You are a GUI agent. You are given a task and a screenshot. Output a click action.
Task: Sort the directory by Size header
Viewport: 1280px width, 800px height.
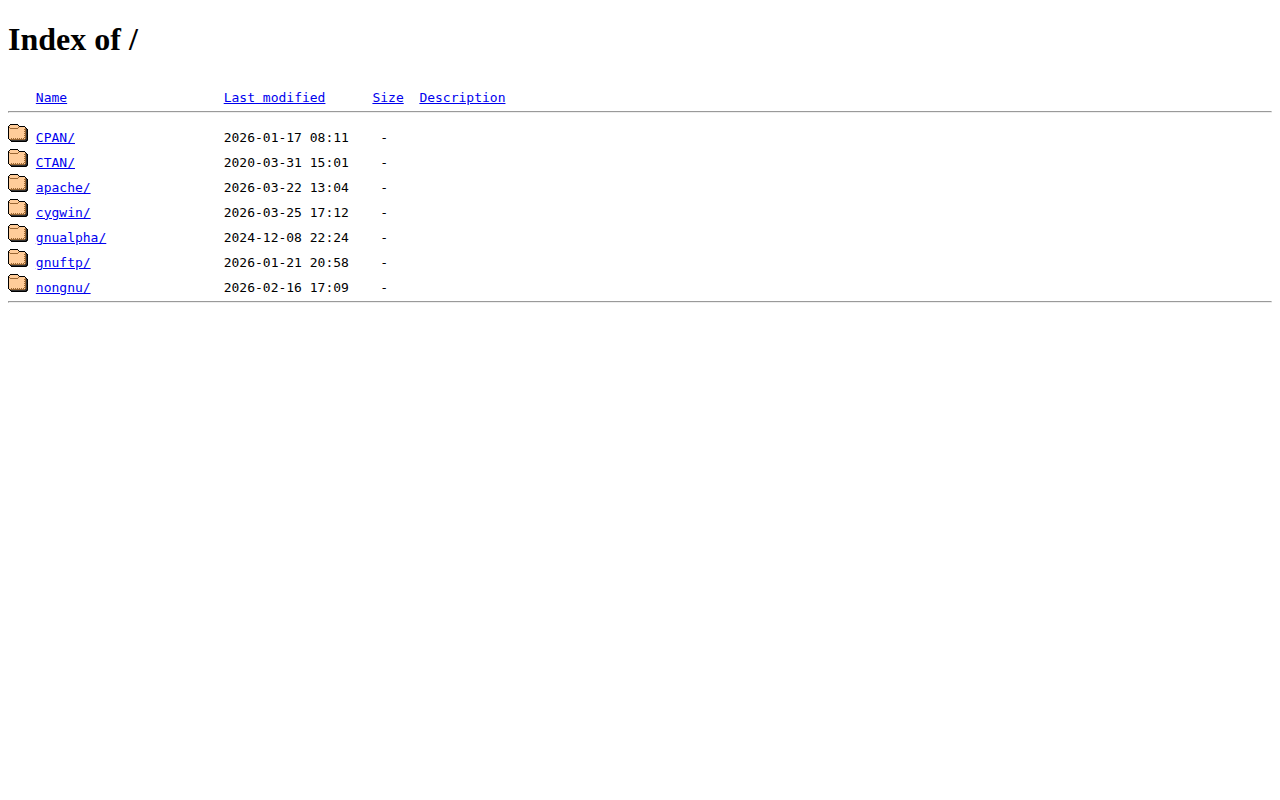coord(388,98)
